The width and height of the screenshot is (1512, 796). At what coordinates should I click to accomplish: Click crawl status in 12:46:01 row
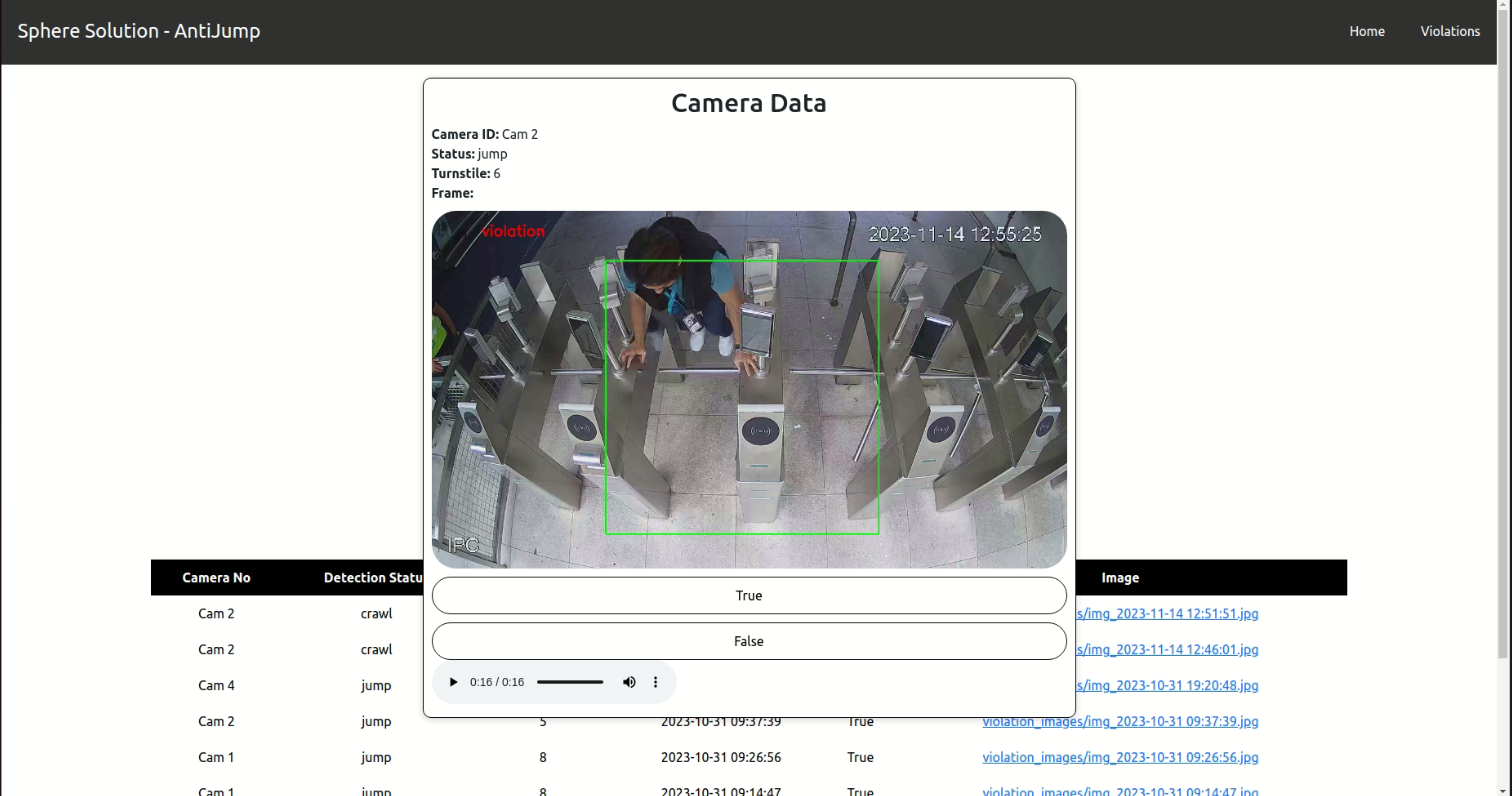click(x=376, y=649)
